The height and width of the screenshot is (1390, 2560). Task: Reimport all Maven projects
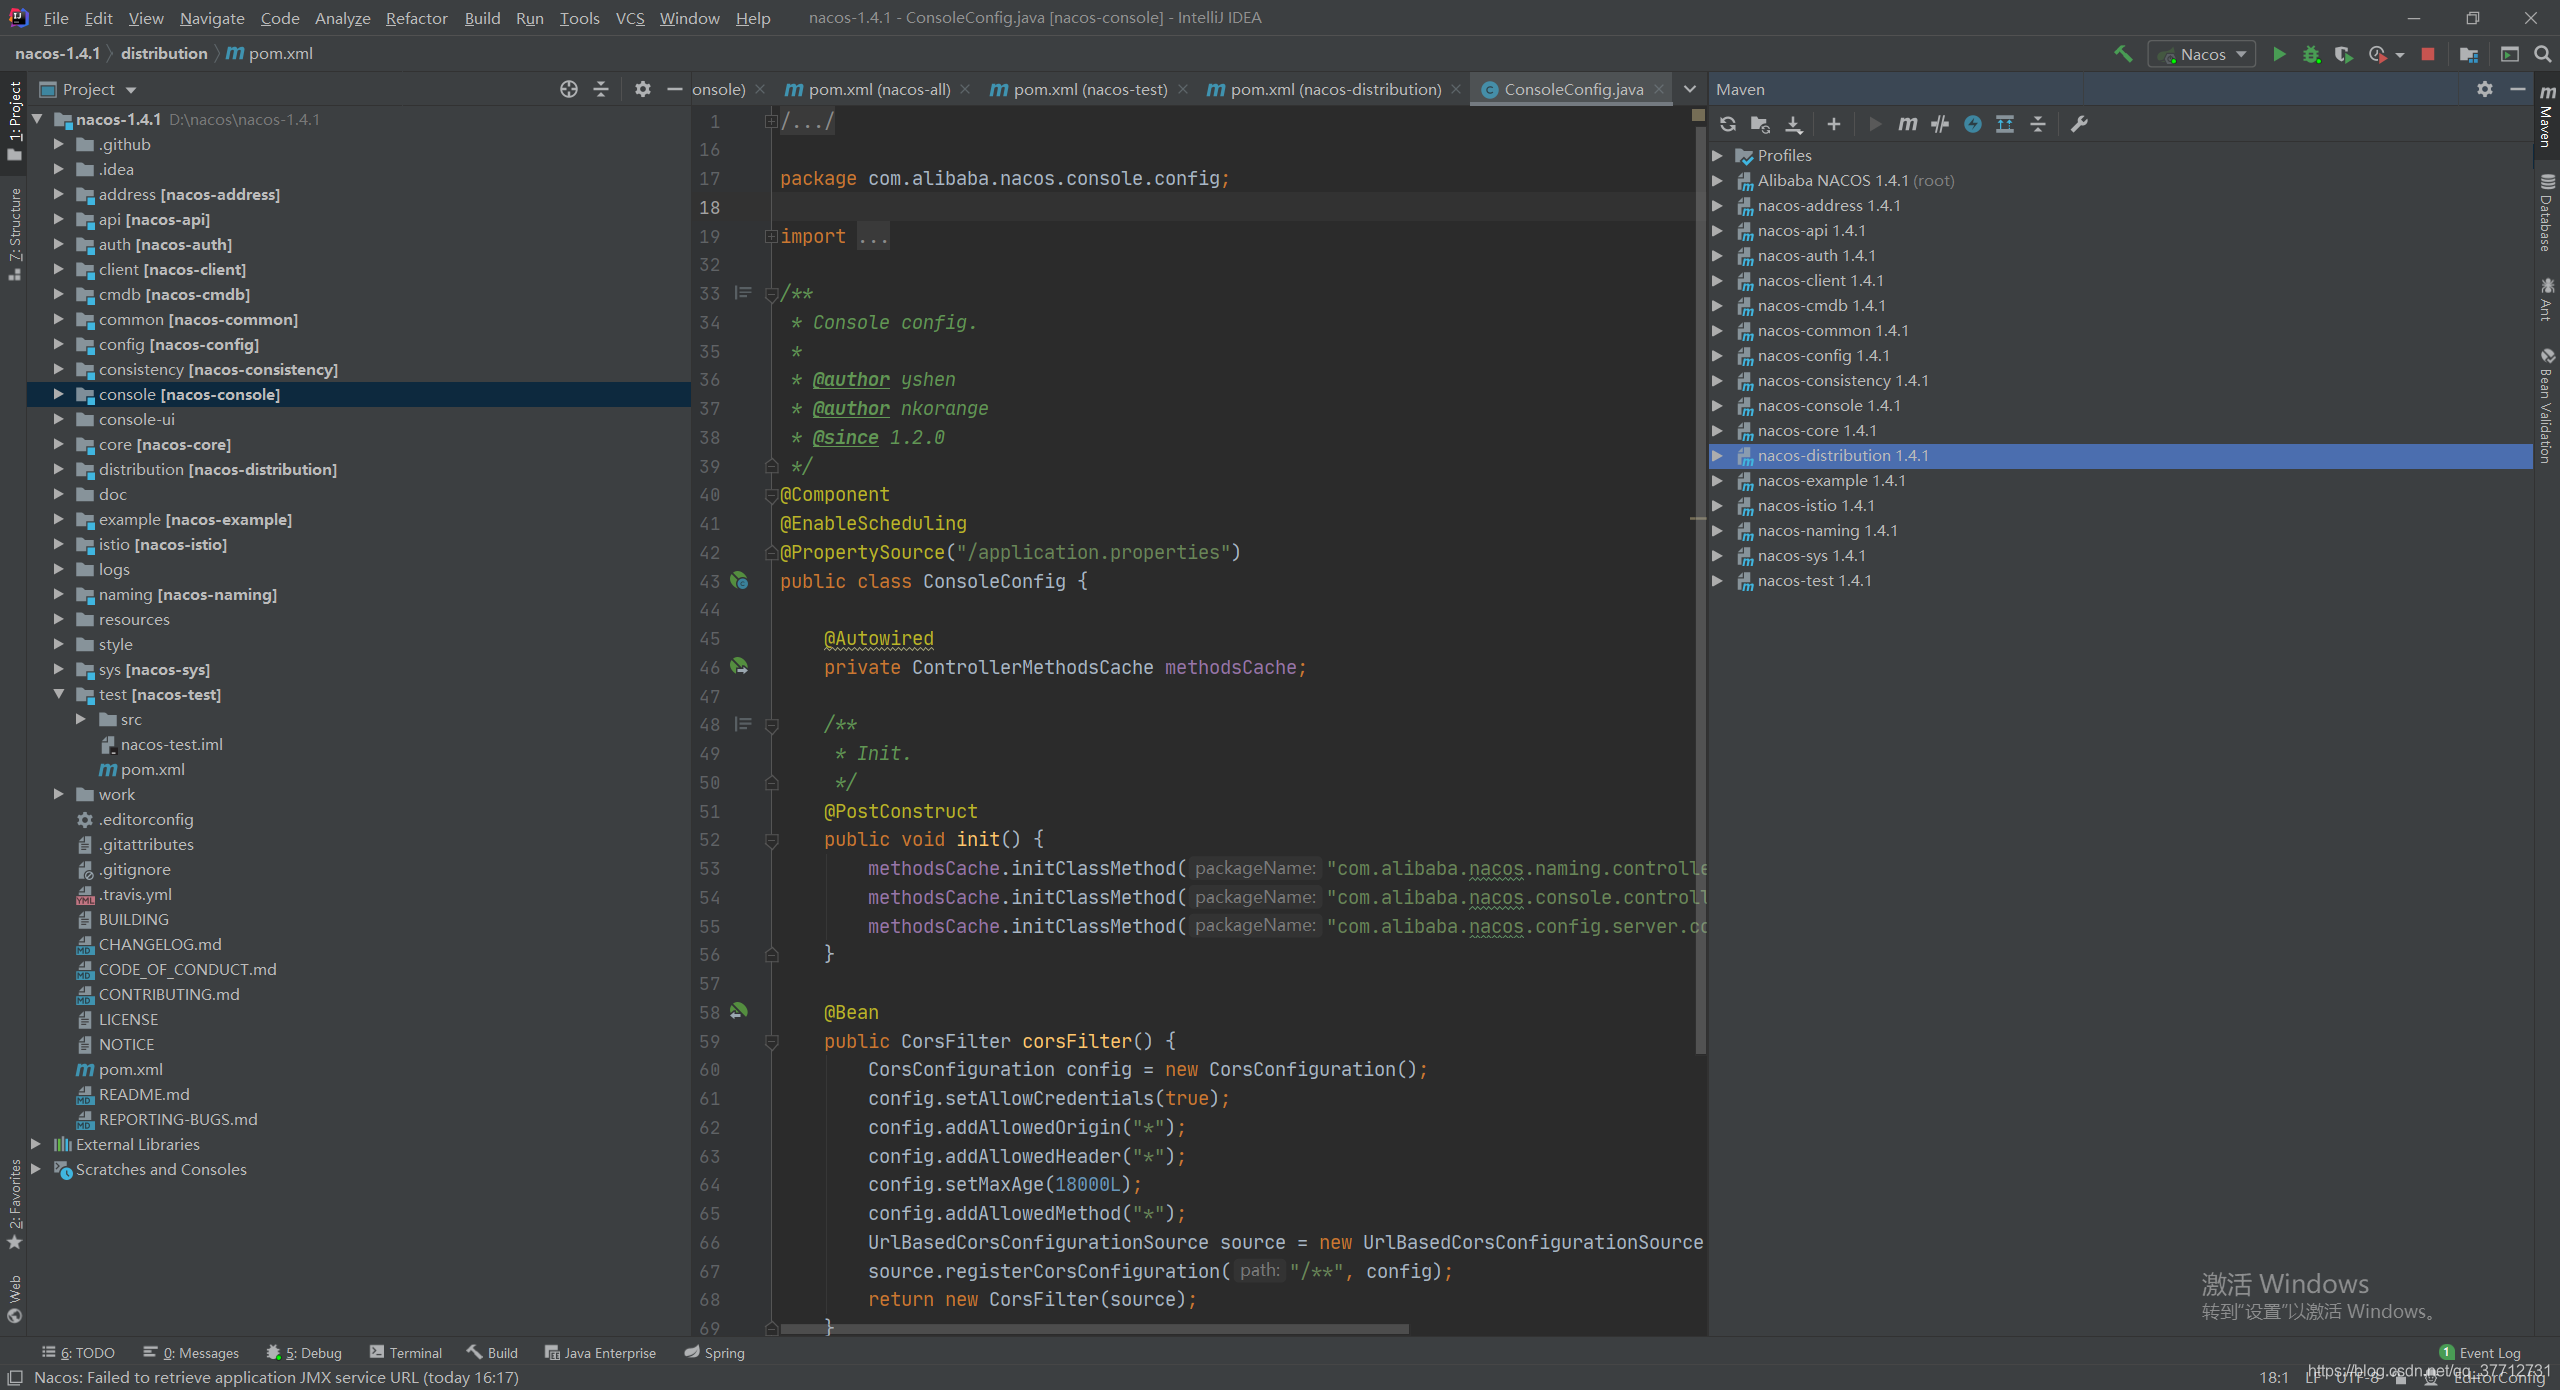[1728, 124]
